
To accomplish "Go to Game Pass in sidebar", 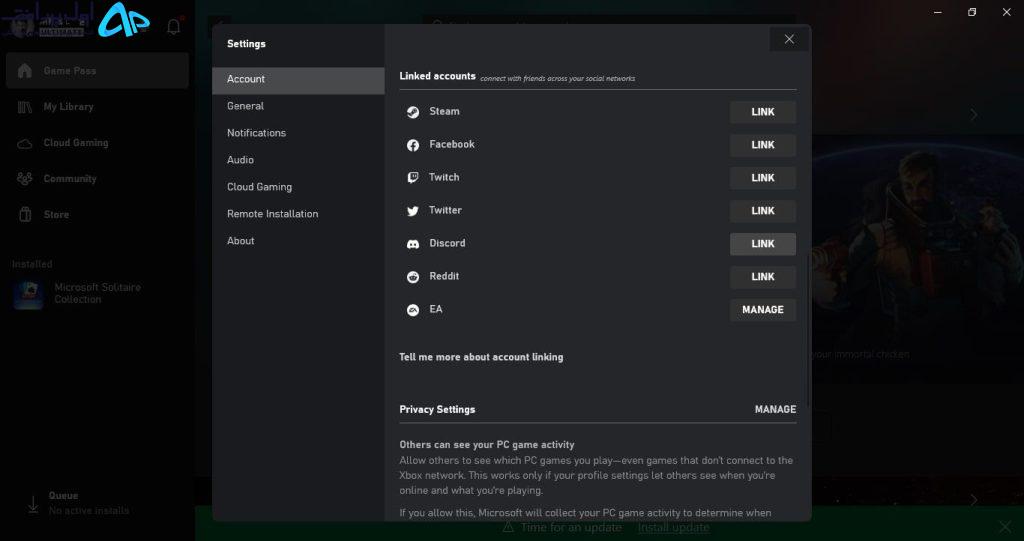I will pyautogui.click(x=97, y=71).
